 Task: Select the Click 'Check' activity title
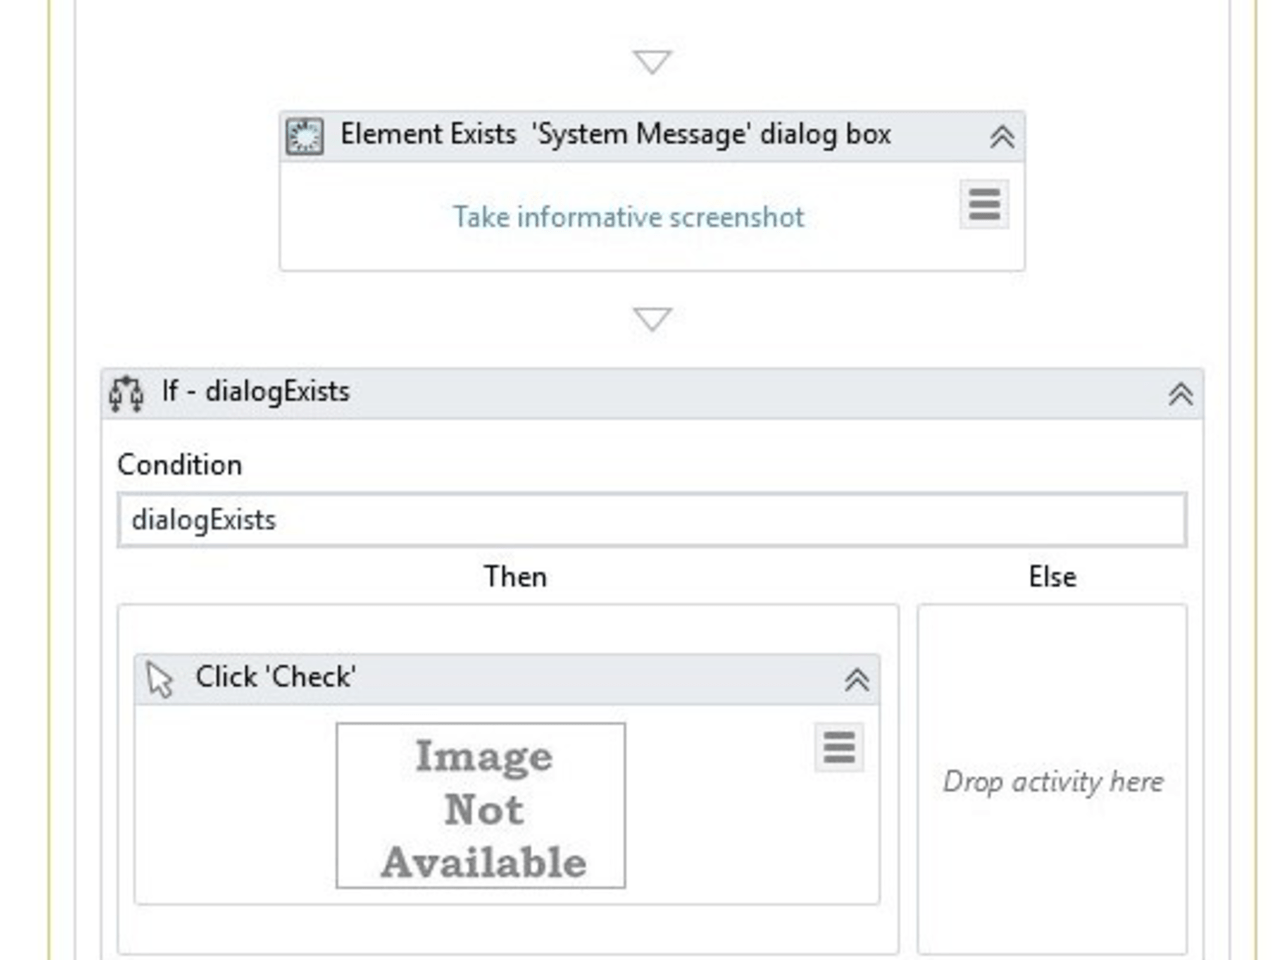(275, 677)
